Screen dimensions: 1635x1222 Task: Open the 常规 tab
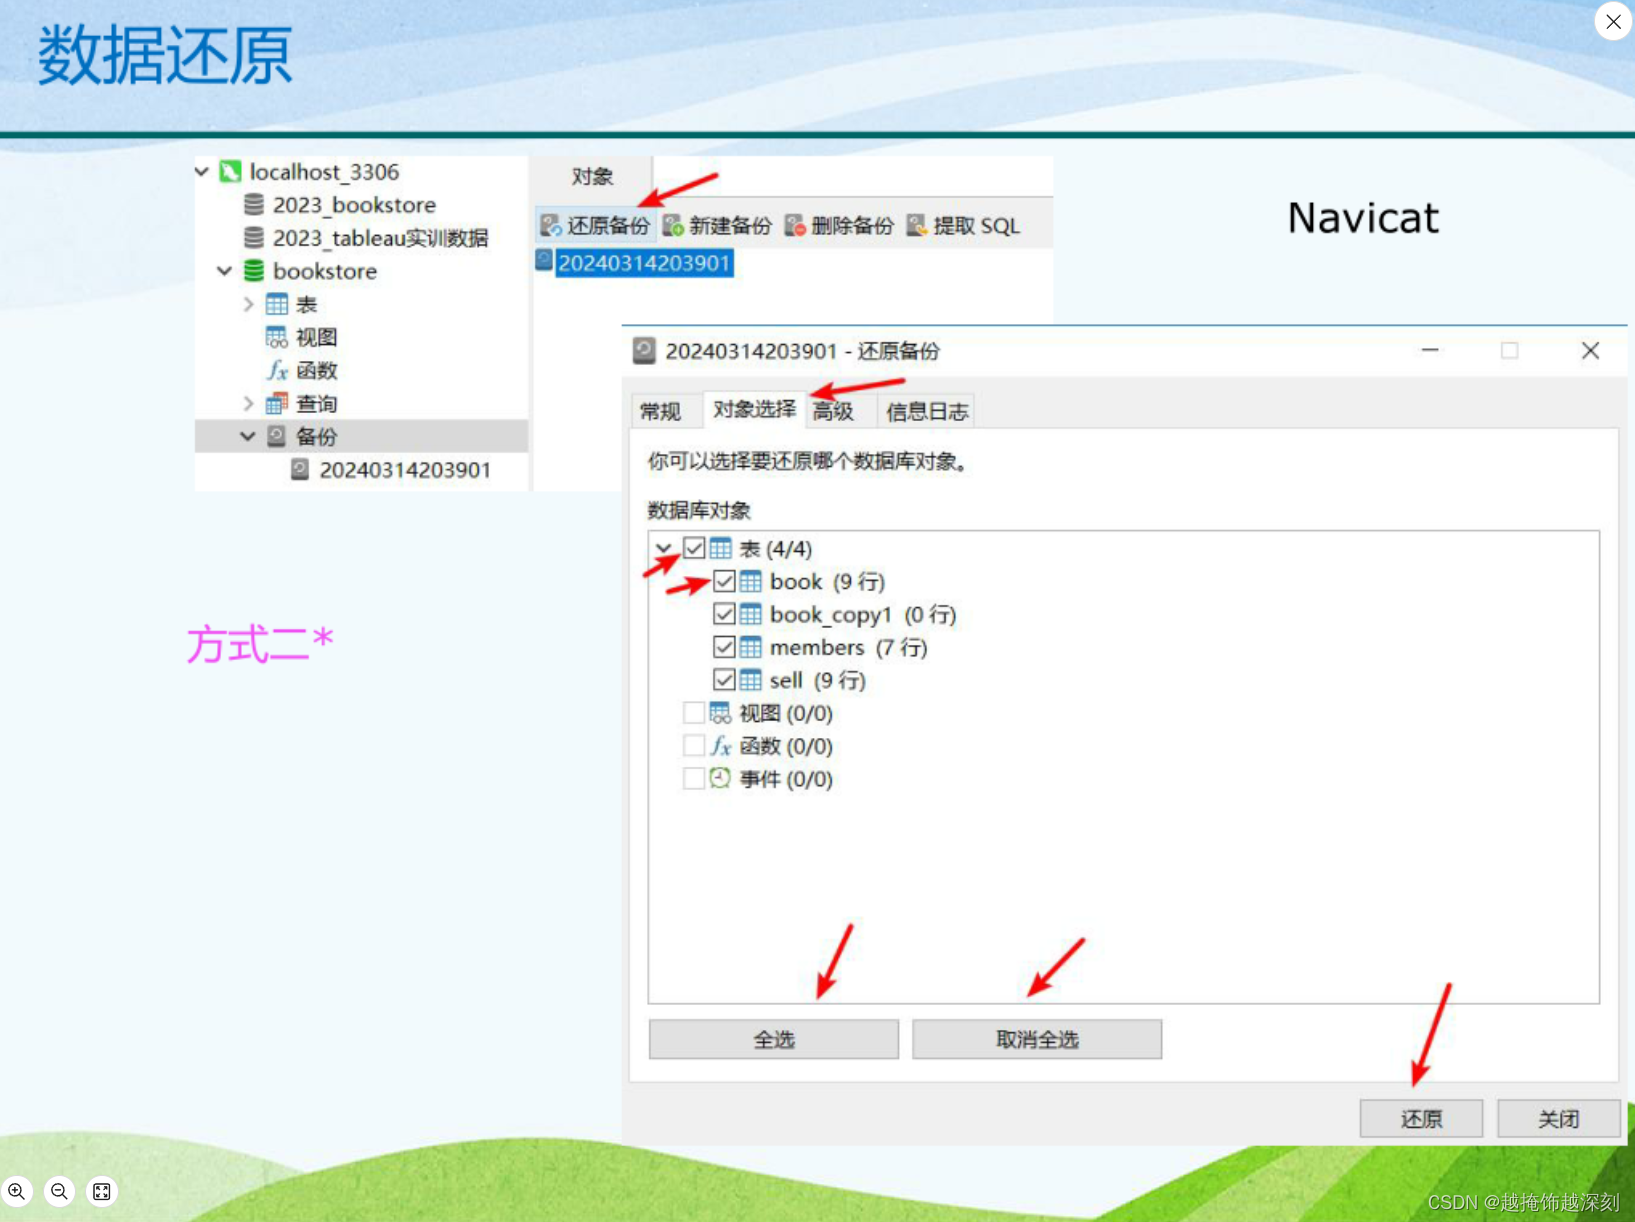pyautogui.click(x=660, y=411)
